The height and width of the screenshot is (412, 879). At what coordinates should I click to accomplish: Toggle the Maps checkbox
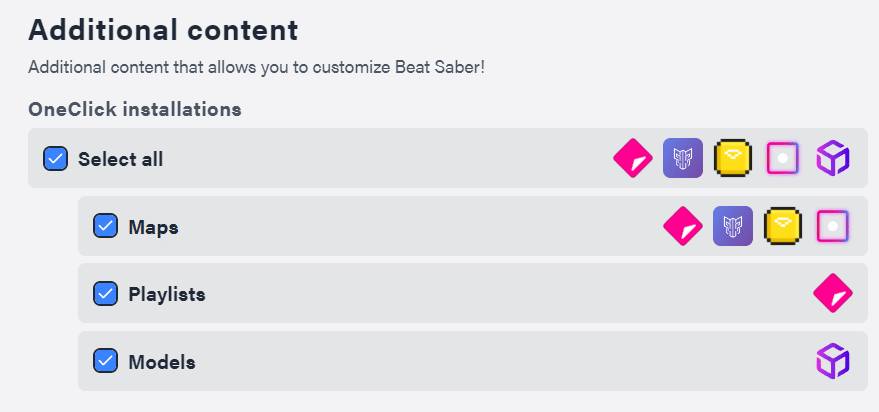pyautogui.click(x=106, y=226)
